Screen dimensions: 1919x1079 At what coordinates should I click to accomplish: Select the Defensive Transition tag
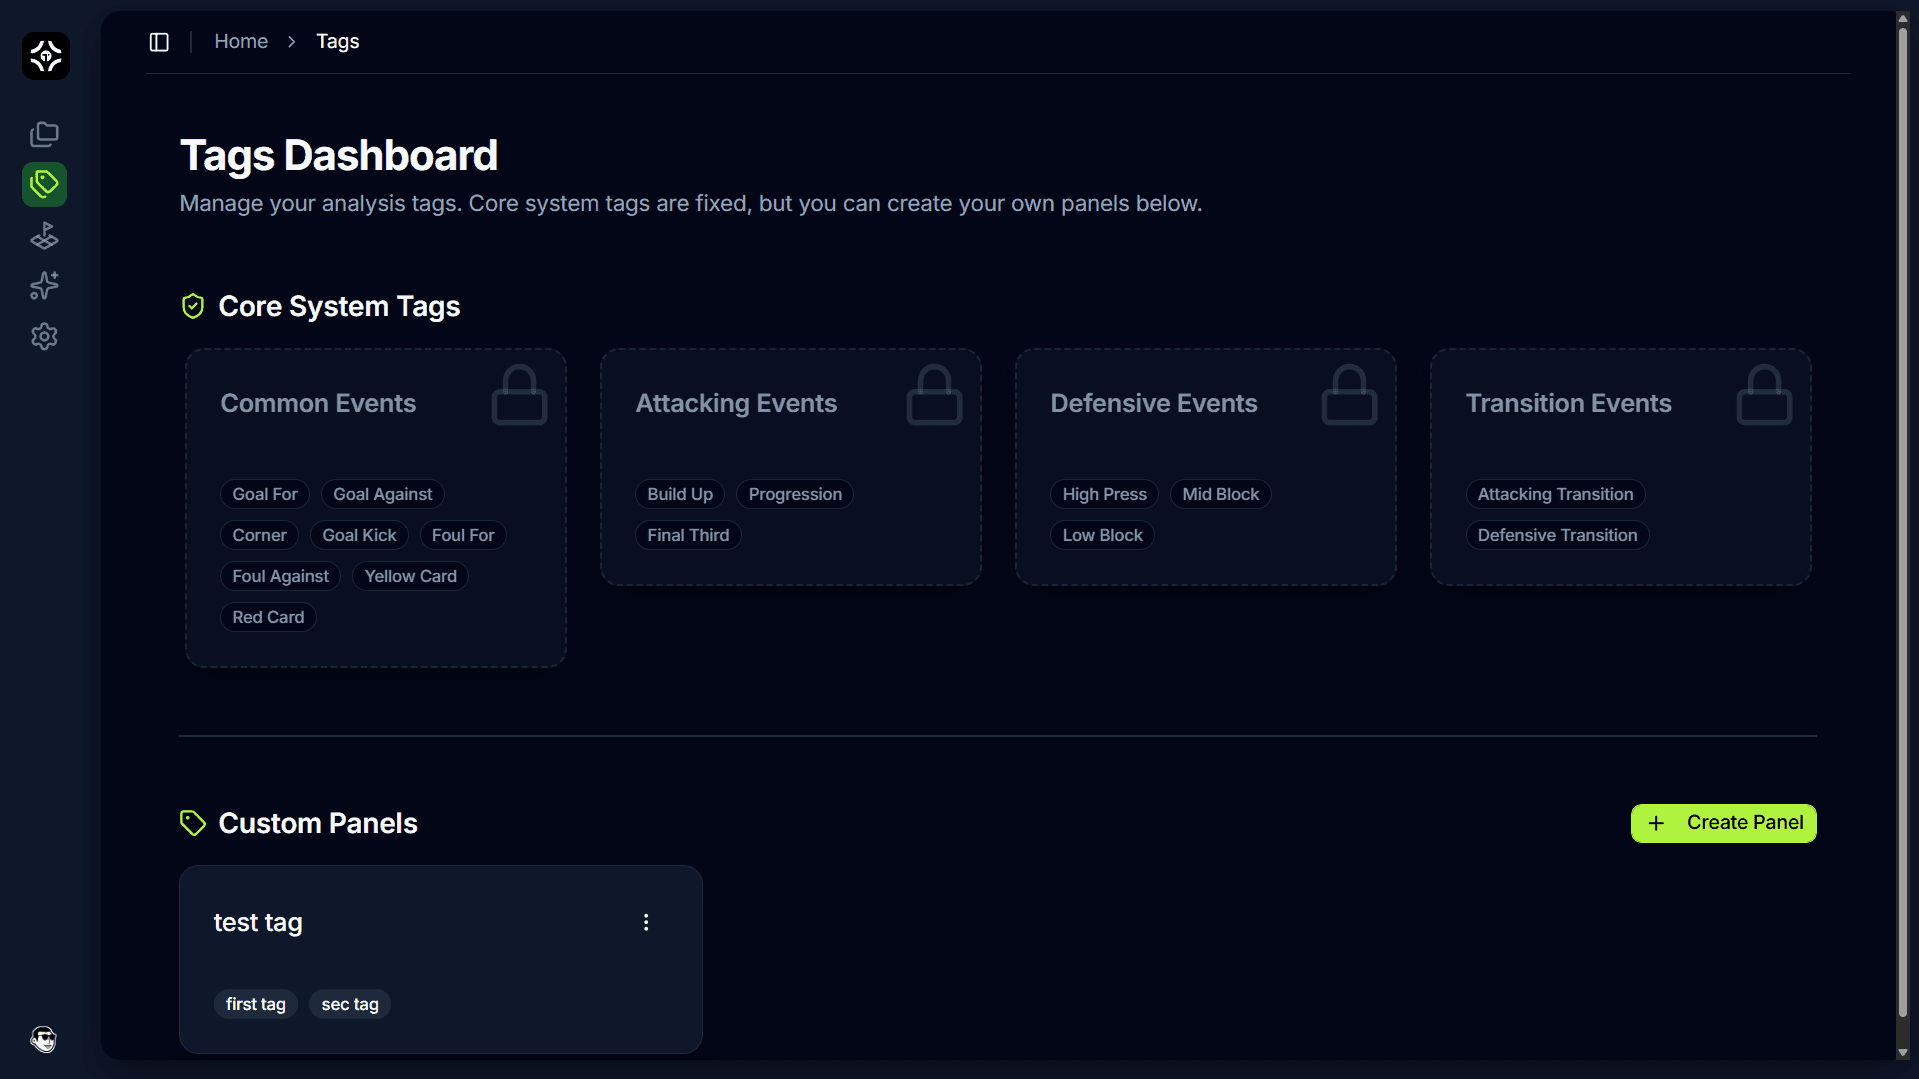[1557, 535]
